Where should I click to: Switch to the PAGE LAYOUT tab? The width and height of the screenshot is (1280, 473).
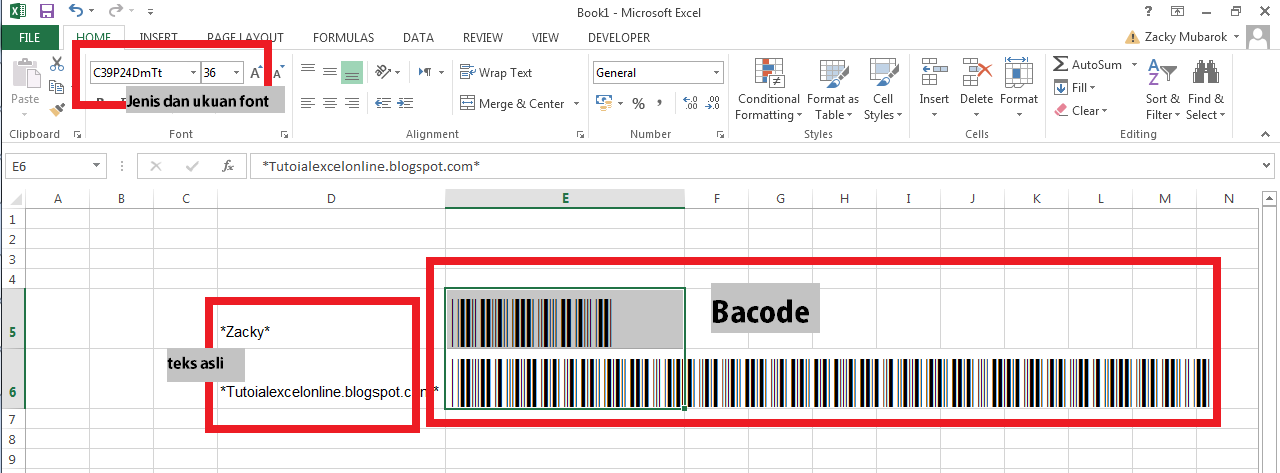245,37
